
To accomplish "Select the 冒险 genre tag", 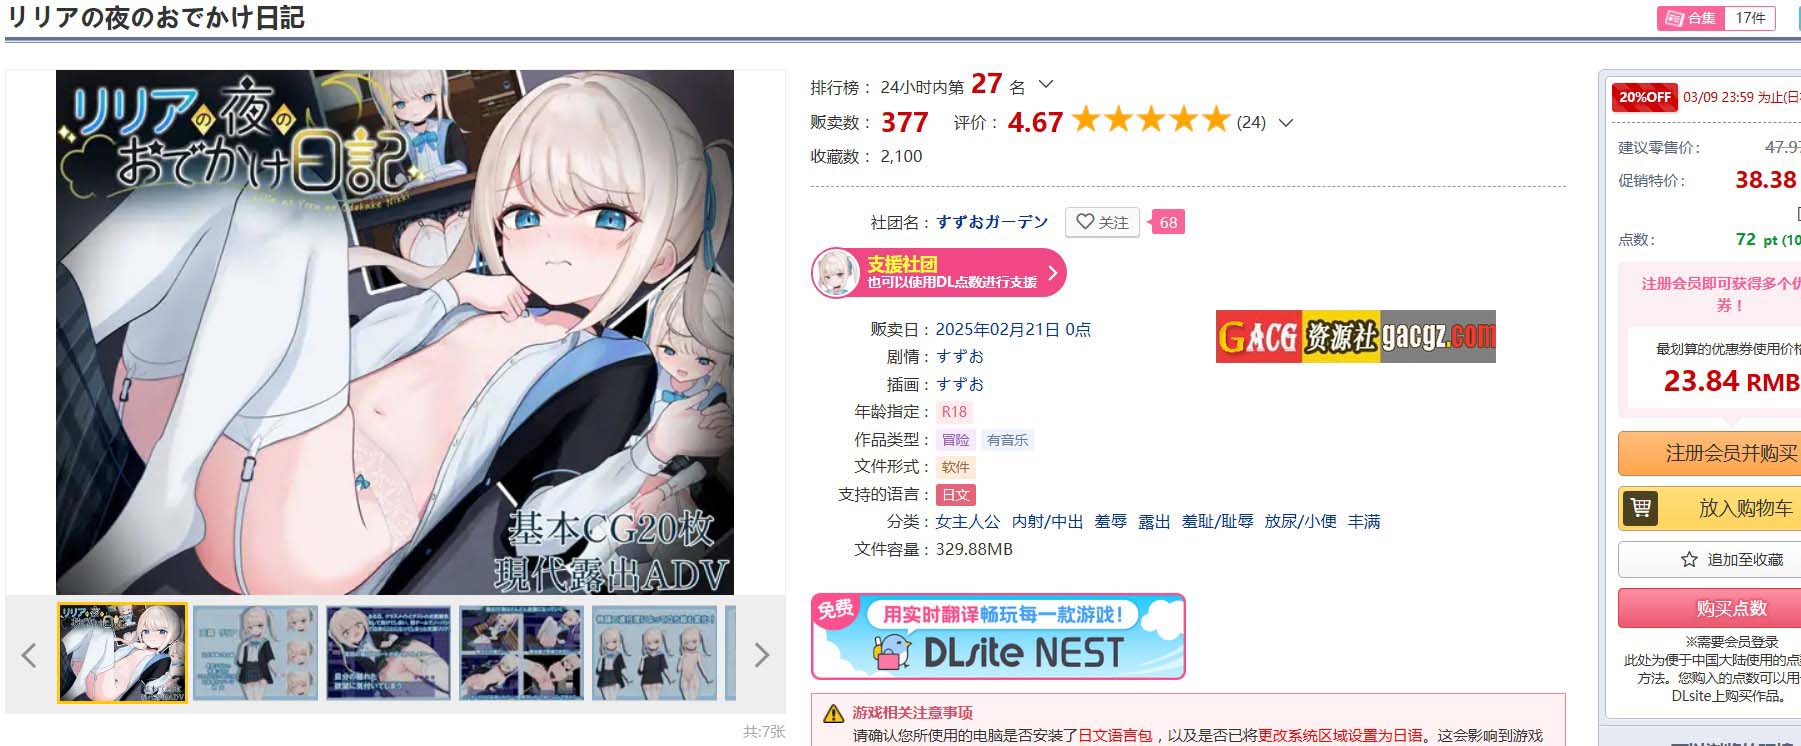I will tap(956, 440).
